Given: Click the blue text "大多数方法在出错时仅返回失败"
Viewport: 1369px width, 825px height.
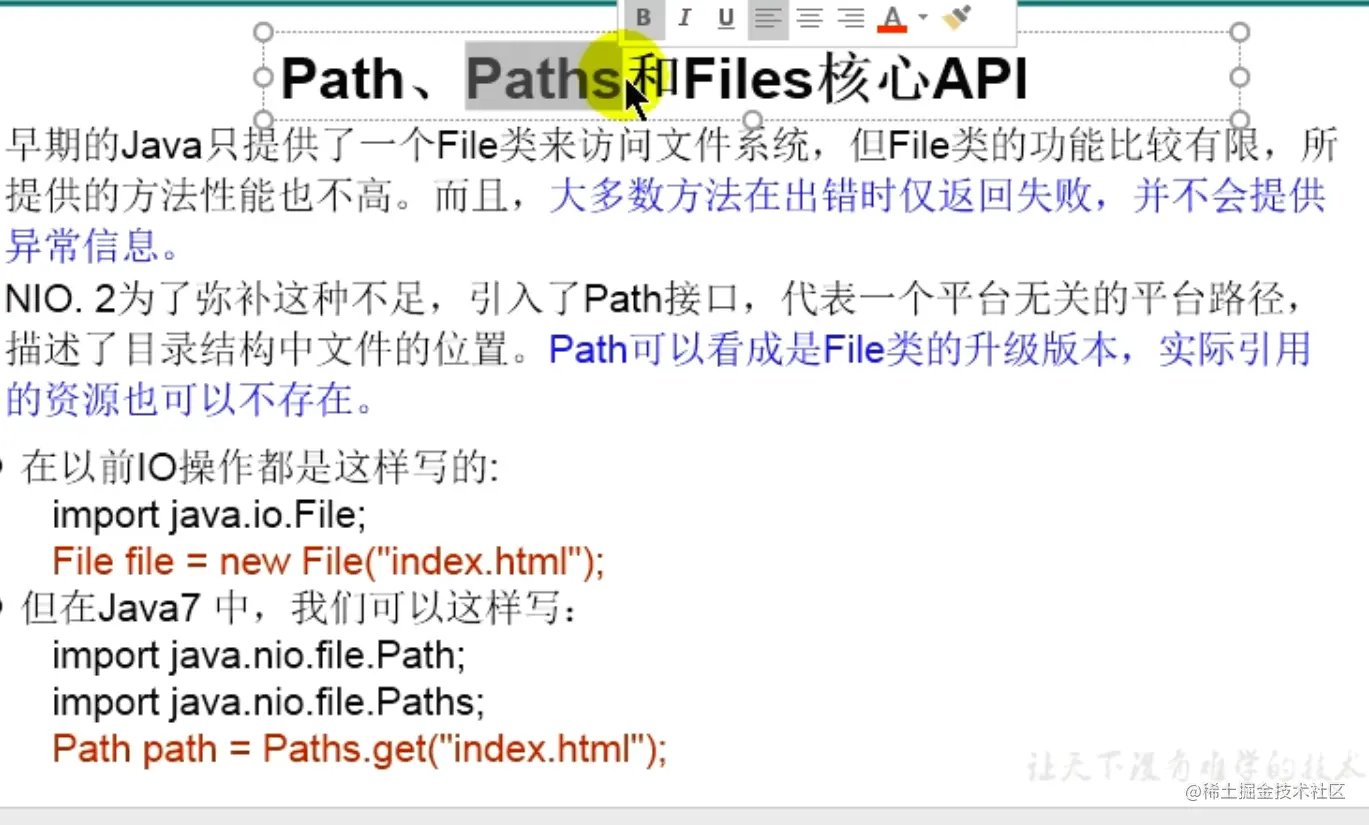Looking at the screenshot, I should click(820, 196).
